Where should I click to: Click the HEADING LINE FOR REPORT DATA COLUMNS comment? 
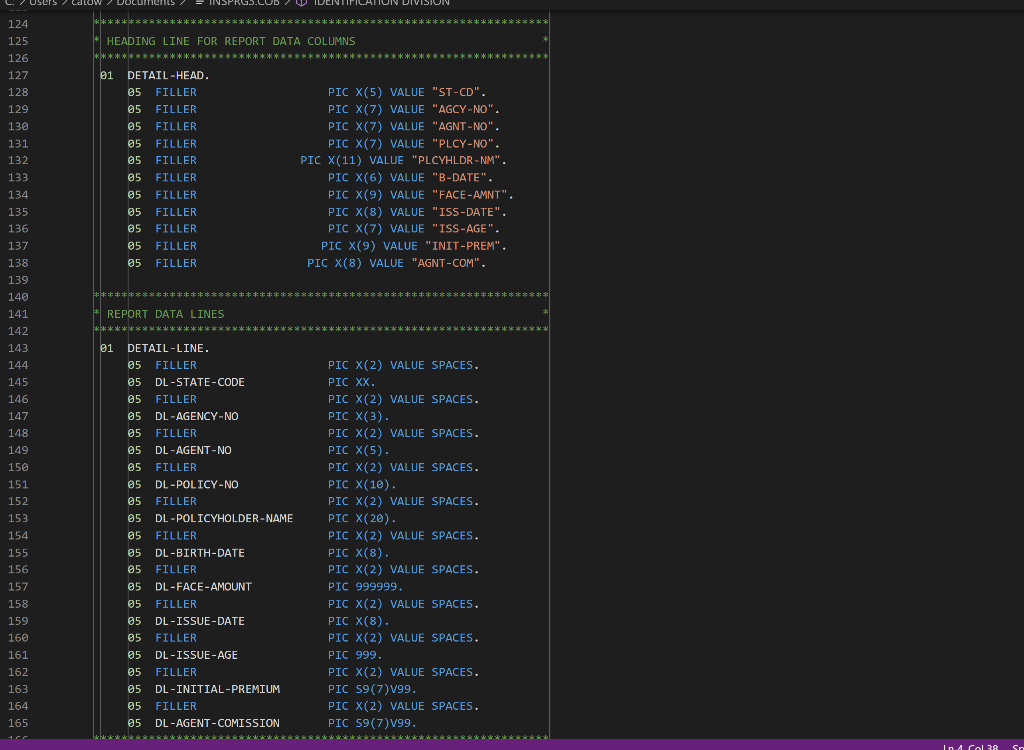[231, 41]
